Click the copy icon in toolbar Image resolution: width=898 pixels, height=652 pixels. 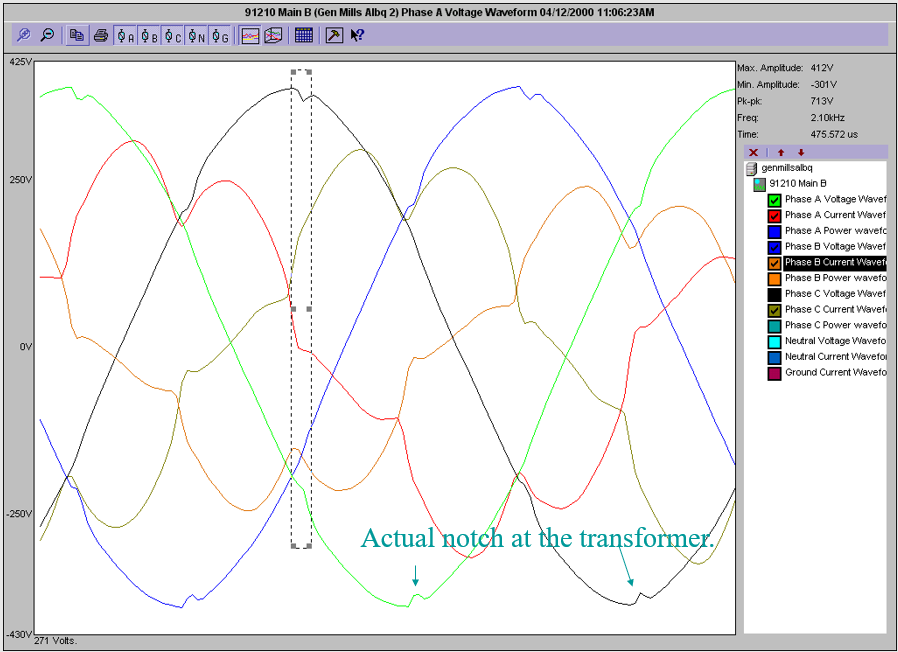77,35
